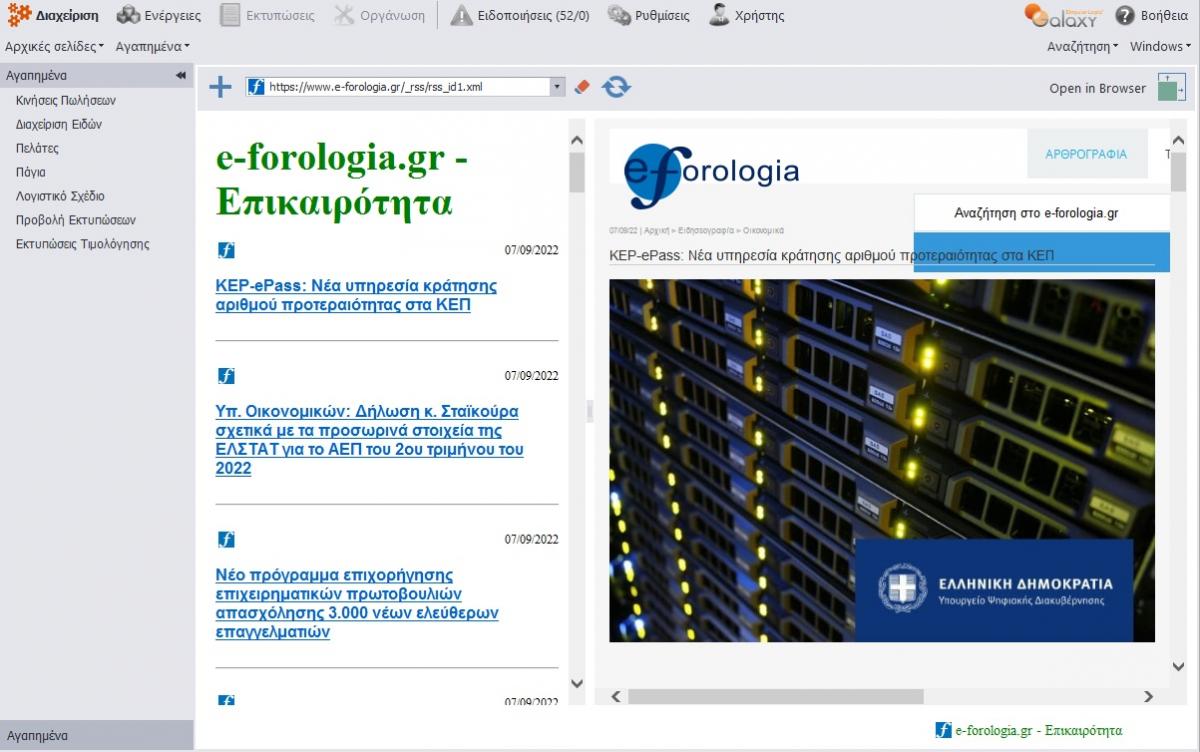Open the Ενέργειες actions menu
This screenshot has height=752, width=1200.
(x=159, y=15)
